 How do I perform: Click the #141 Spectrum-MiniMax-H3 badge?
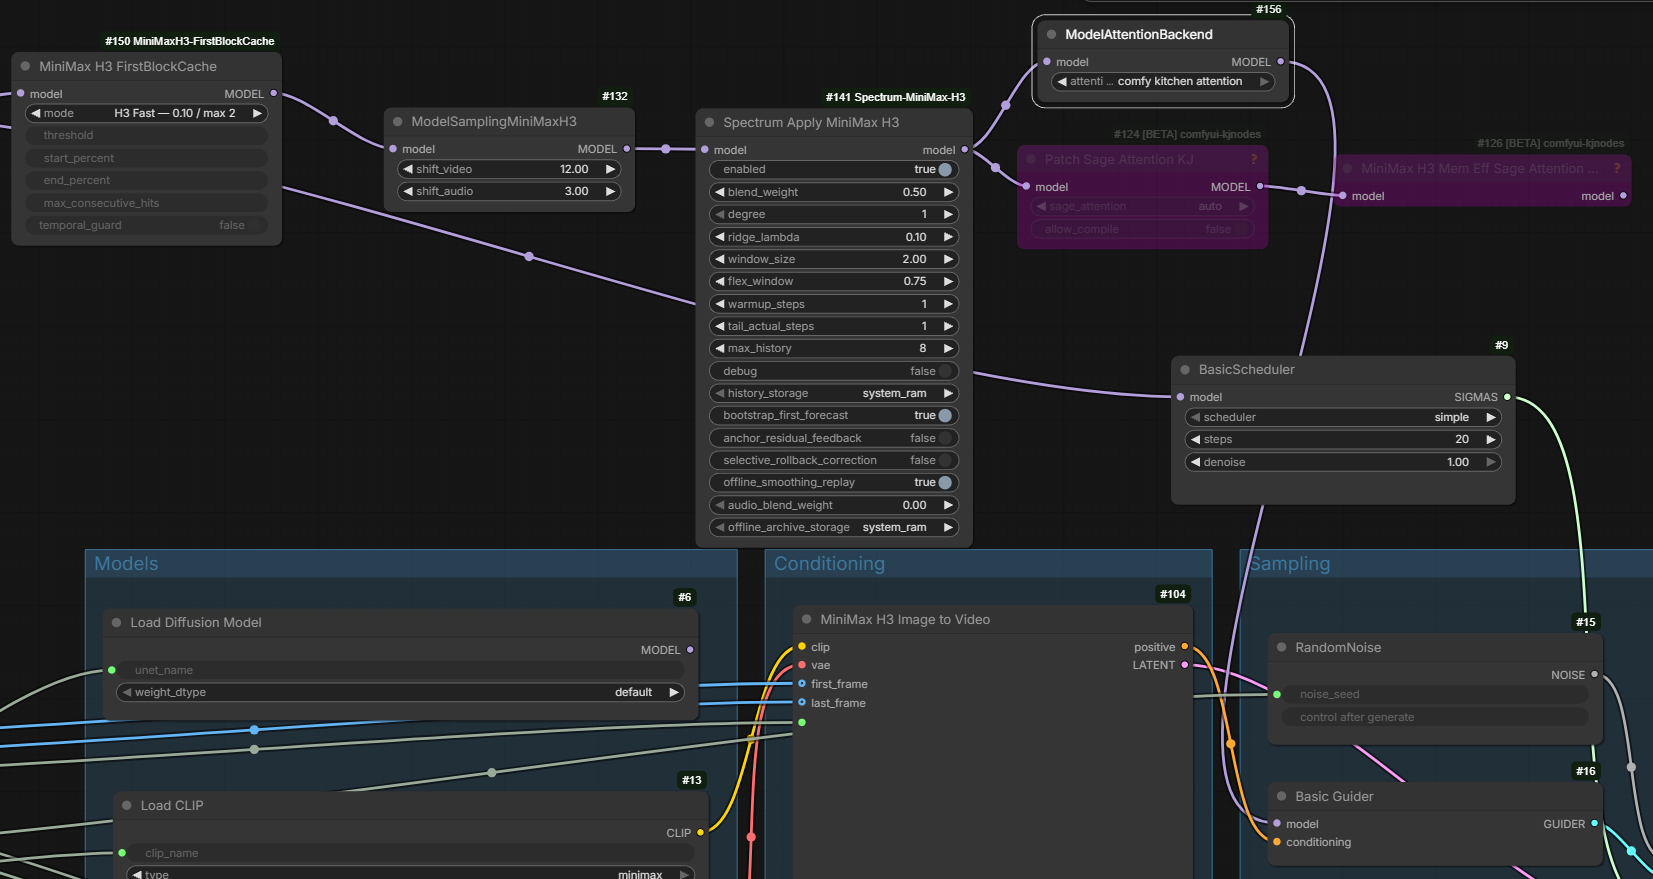[895, 97]
